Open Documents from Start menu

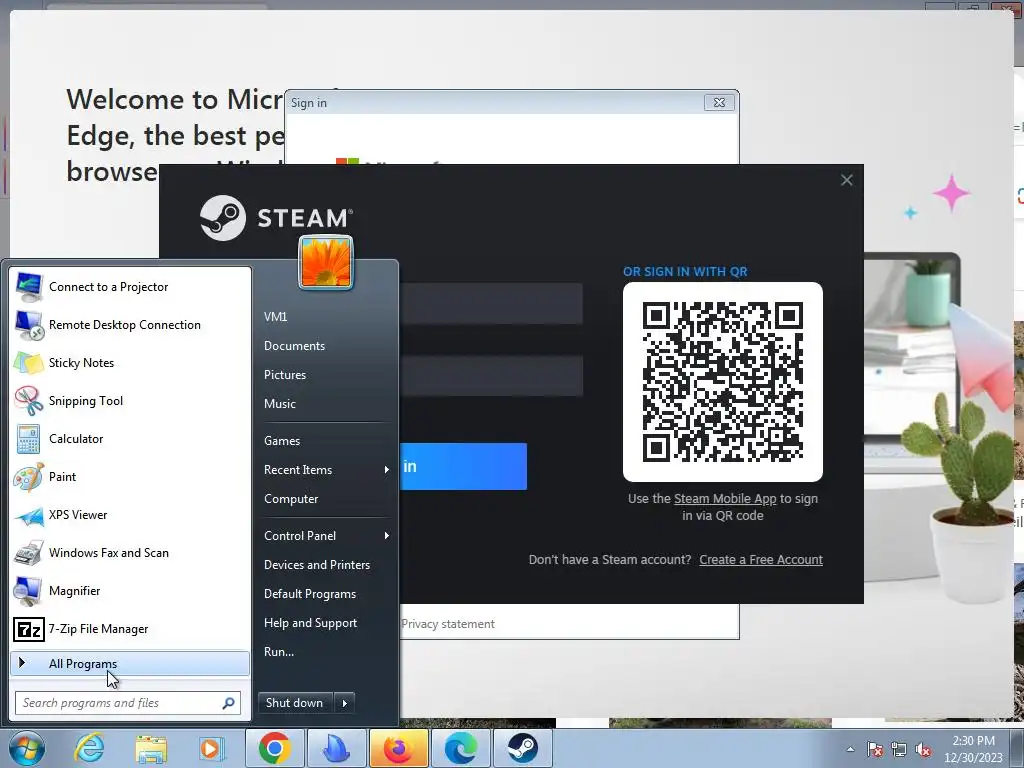coord(295,346)
